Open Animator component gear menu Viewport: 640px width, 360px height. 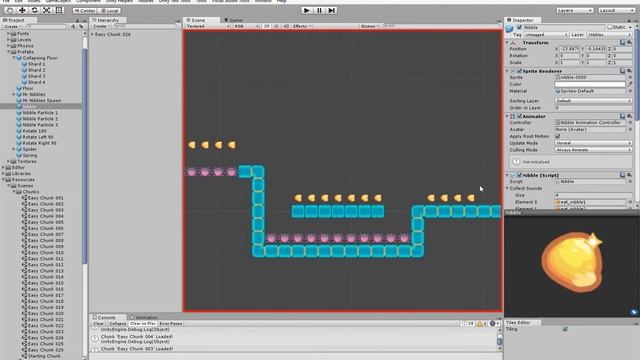click(629, 116)
